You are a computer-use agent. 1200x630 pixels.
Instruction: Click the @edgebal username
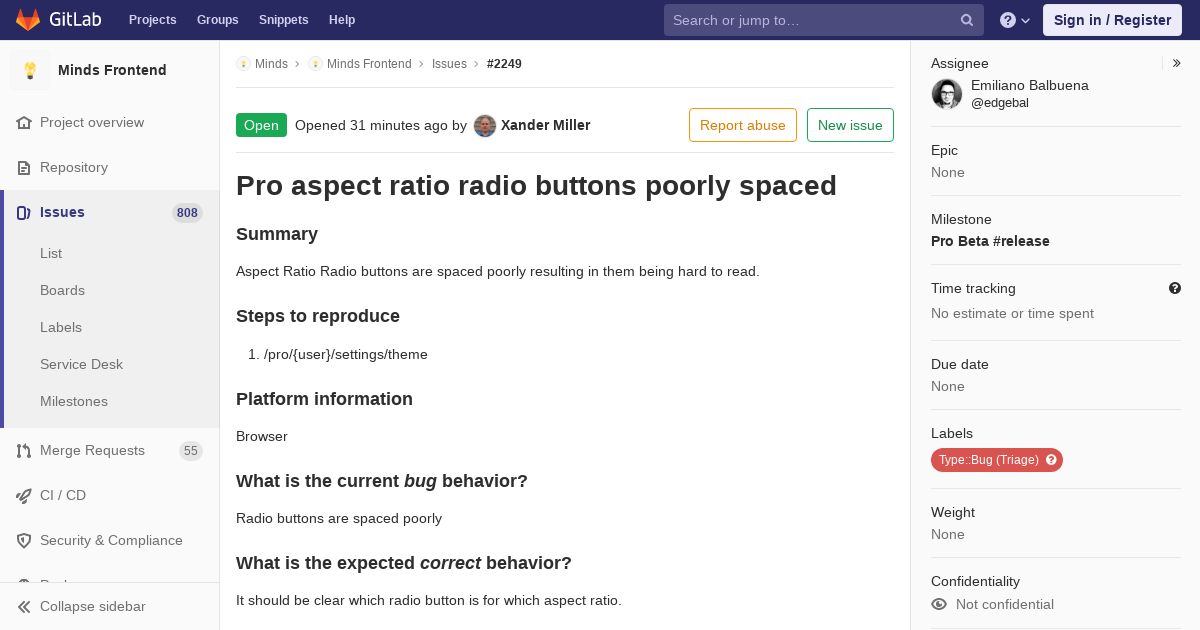(1000, 103)
